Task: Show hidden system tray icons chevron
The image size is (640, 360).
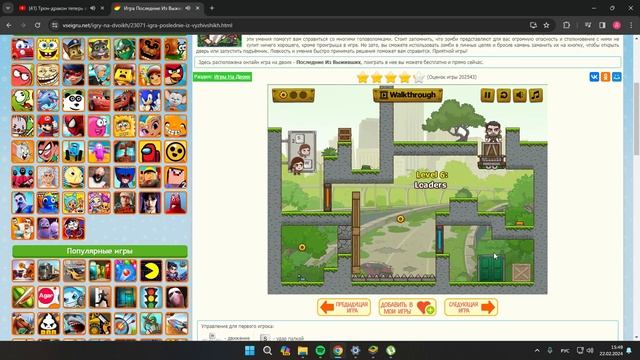Action: (x=537, y=351)
